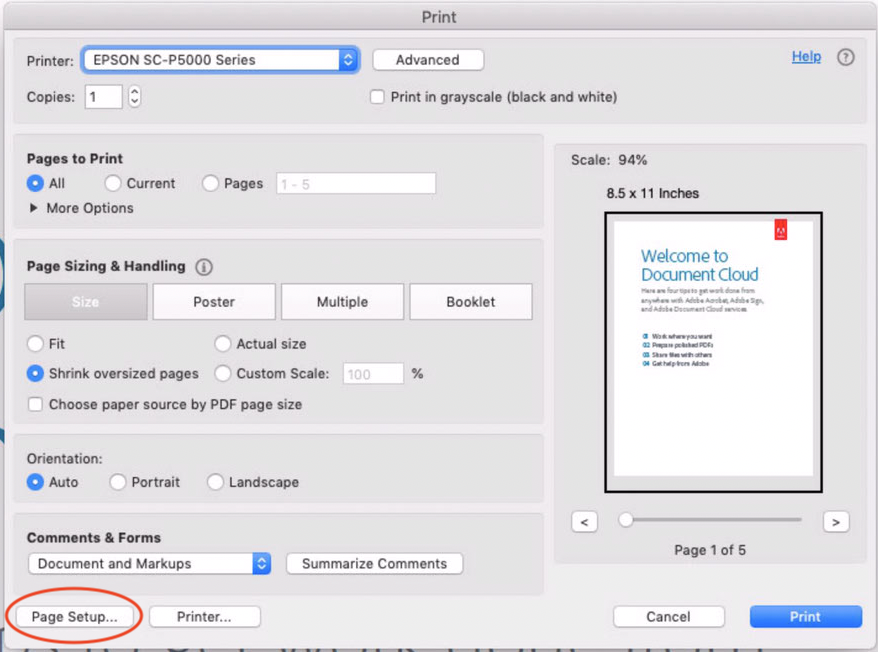The width and height of the screenshot is (878, 652).
Task: Select Shrink oversized pages option
Action: [35, 373]
